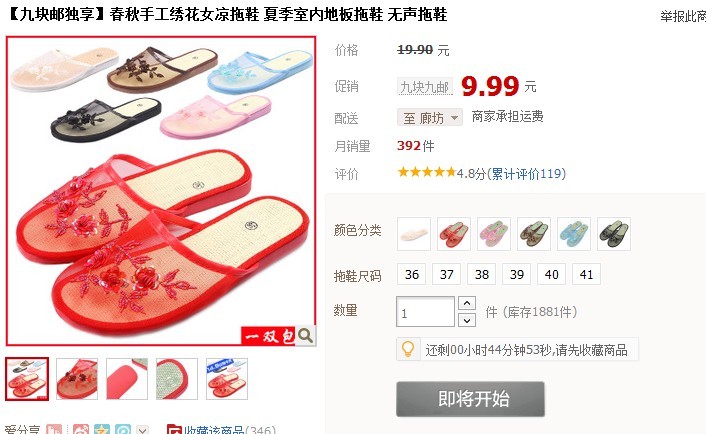Select the light blue slipper color option

point(574,234)
